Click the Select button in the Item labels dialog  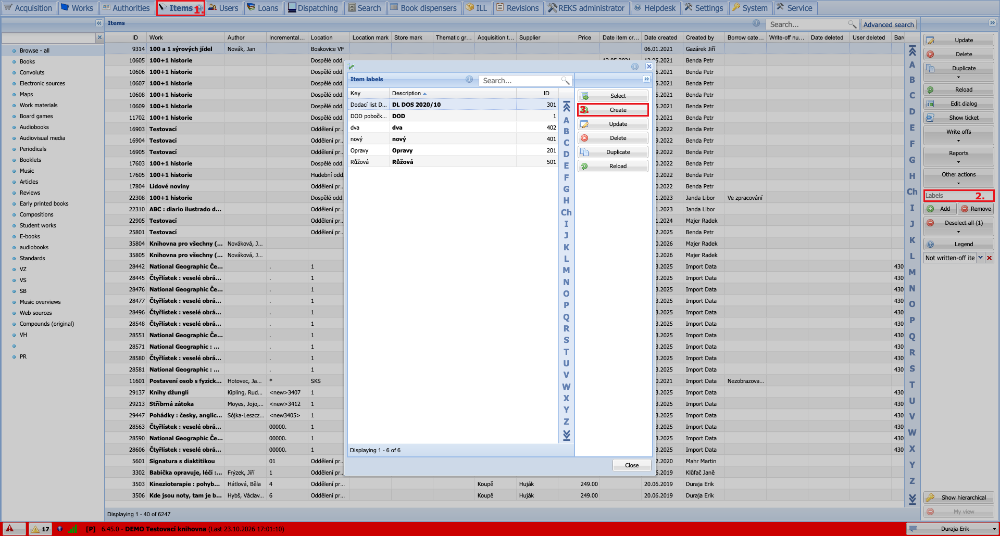point(613,96)
